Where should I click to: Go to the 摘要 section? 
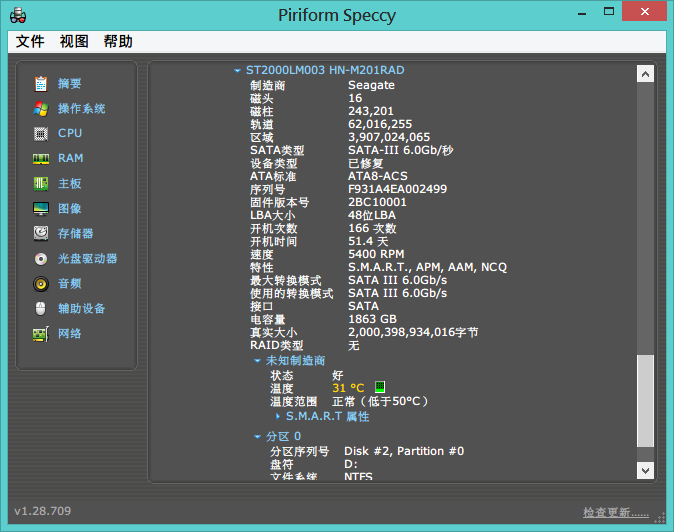70,83
